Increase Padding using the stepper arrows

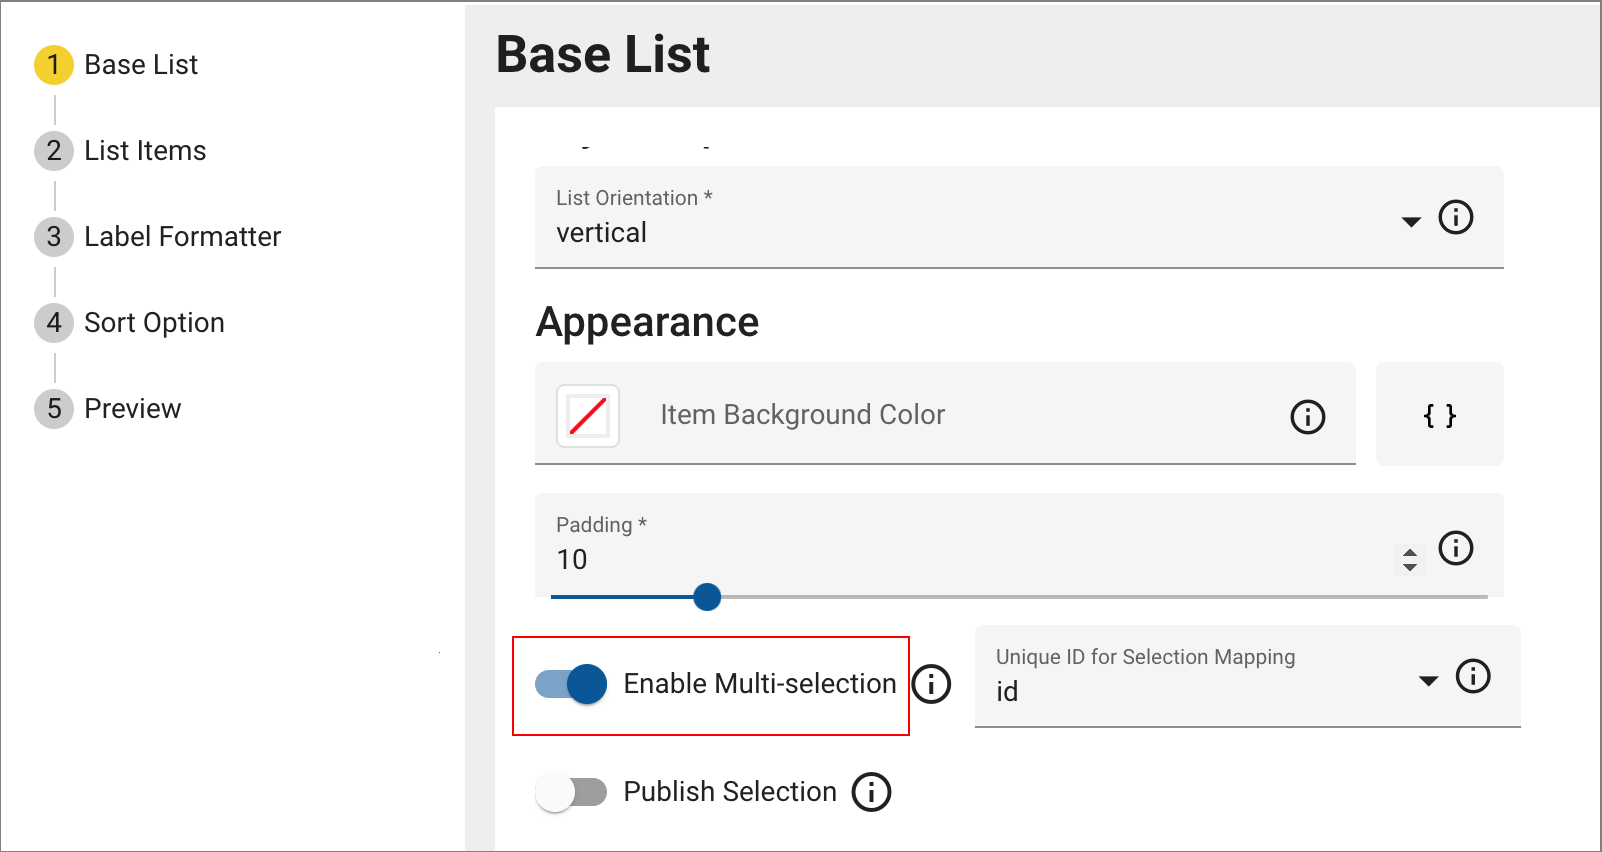pyautogui.click(x=1410, y=555)
